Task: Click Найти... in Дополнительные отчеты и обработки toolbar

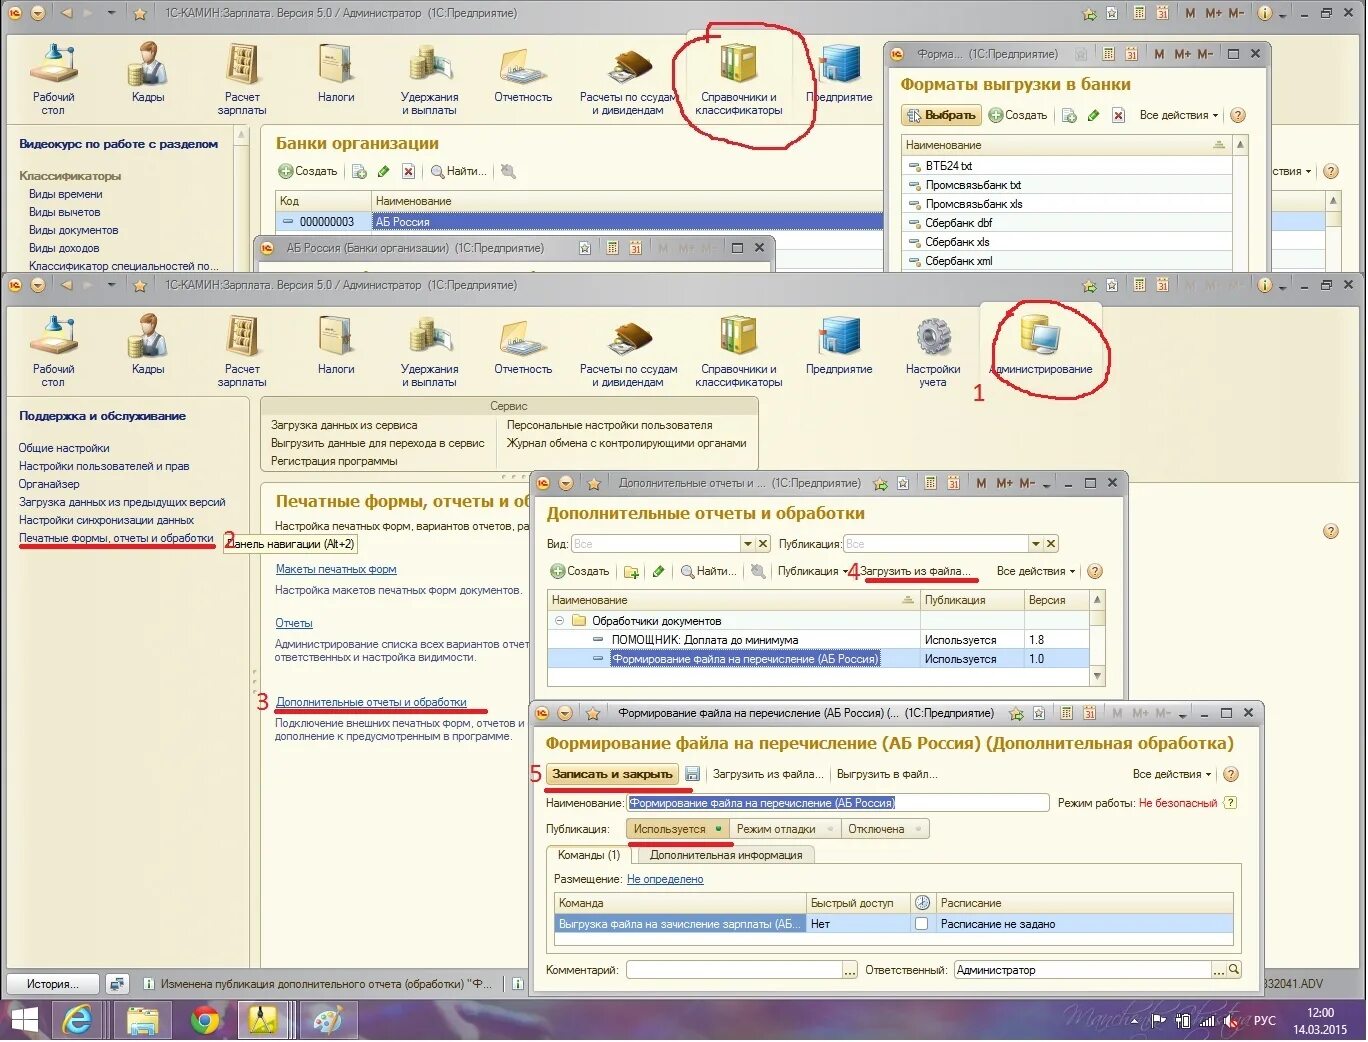Action: [x=708, y=571]
